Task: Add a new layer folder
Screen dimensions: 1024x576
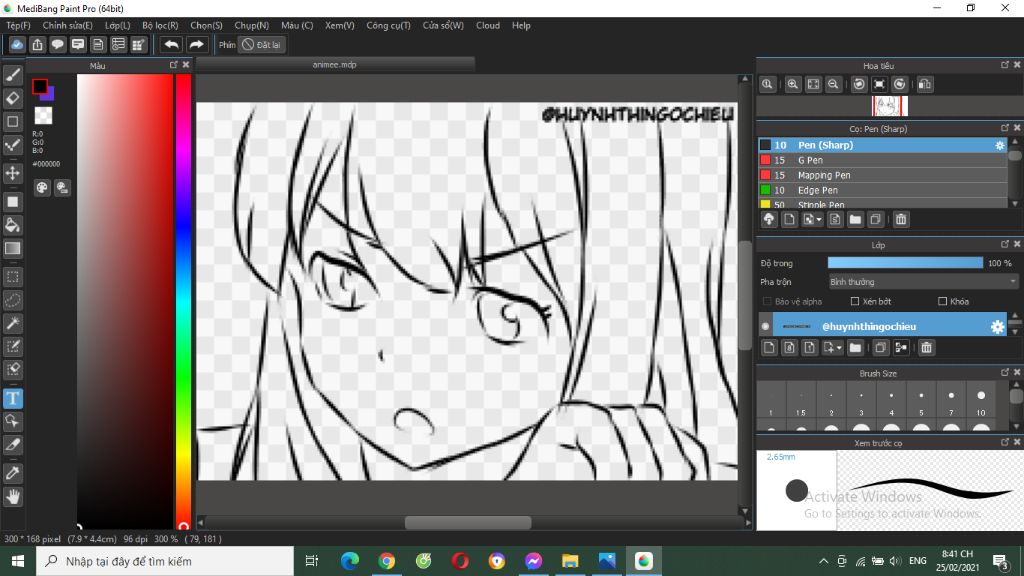Action: (855, 347)
